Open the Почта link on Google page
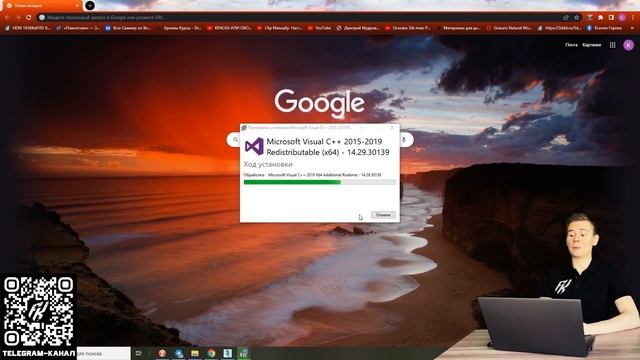The height and width of the screenshot is (360, 640). pyautogui.click(x=571, y=45)
